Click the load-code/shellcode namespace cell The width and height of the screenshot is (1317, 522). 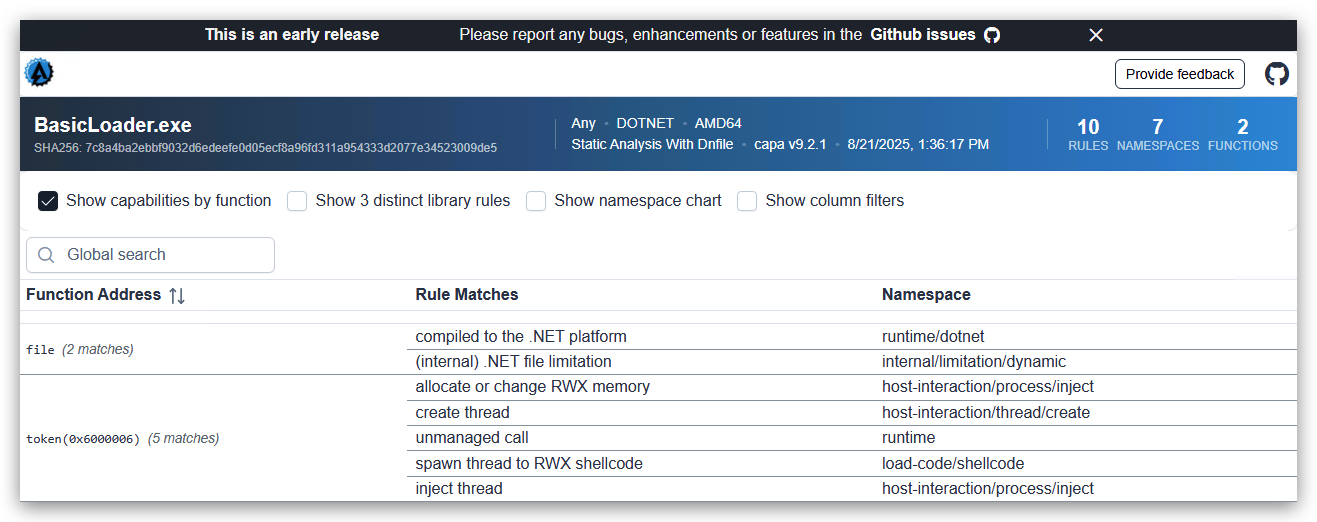(x=953, y=464)
